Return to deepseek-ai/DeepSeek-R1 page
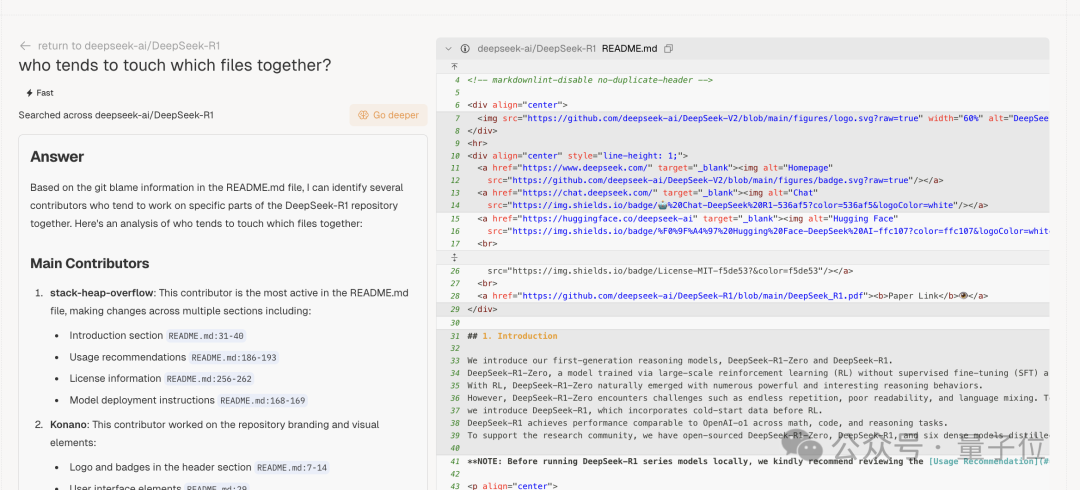The height and width of the screenshot is (490, 1080). (129, 46)
